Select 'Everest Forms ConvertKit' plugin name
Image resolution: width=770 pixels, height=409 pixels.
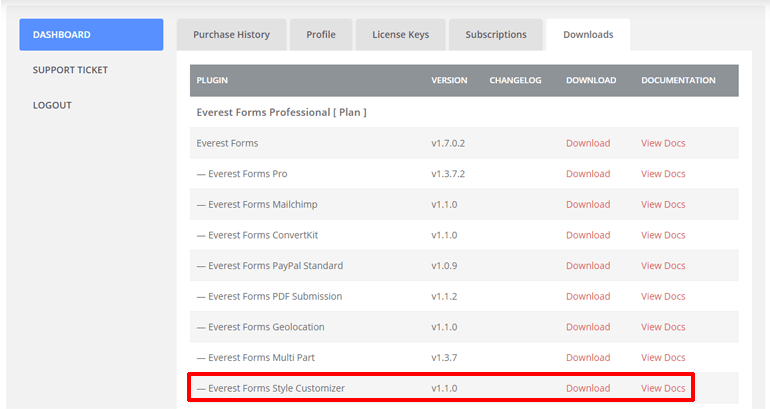pyautogui.click(x=263, y=235)
